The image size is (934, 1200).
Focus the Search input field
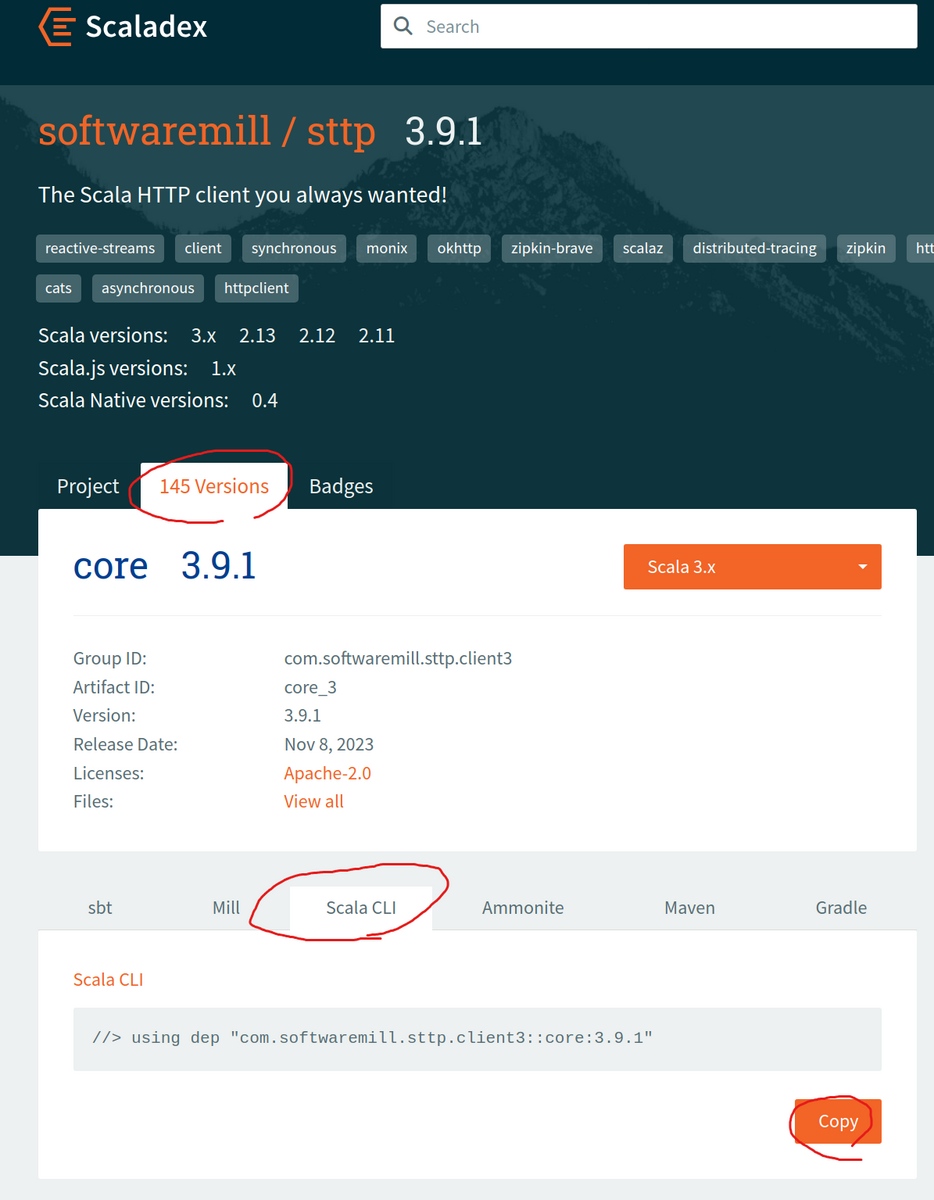[649, 26]
